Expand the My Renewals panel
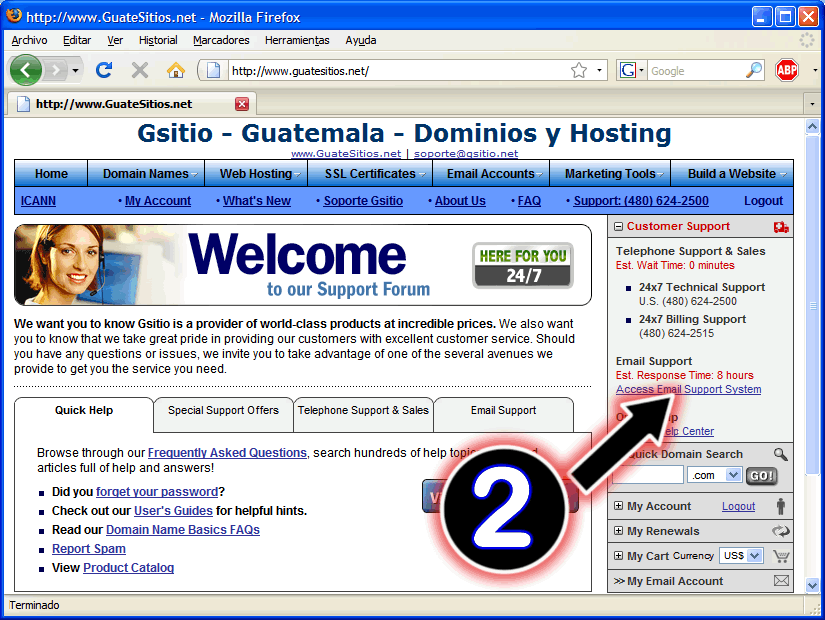Image resolution: width=825 pixels, height=620 pixels. 619,531
